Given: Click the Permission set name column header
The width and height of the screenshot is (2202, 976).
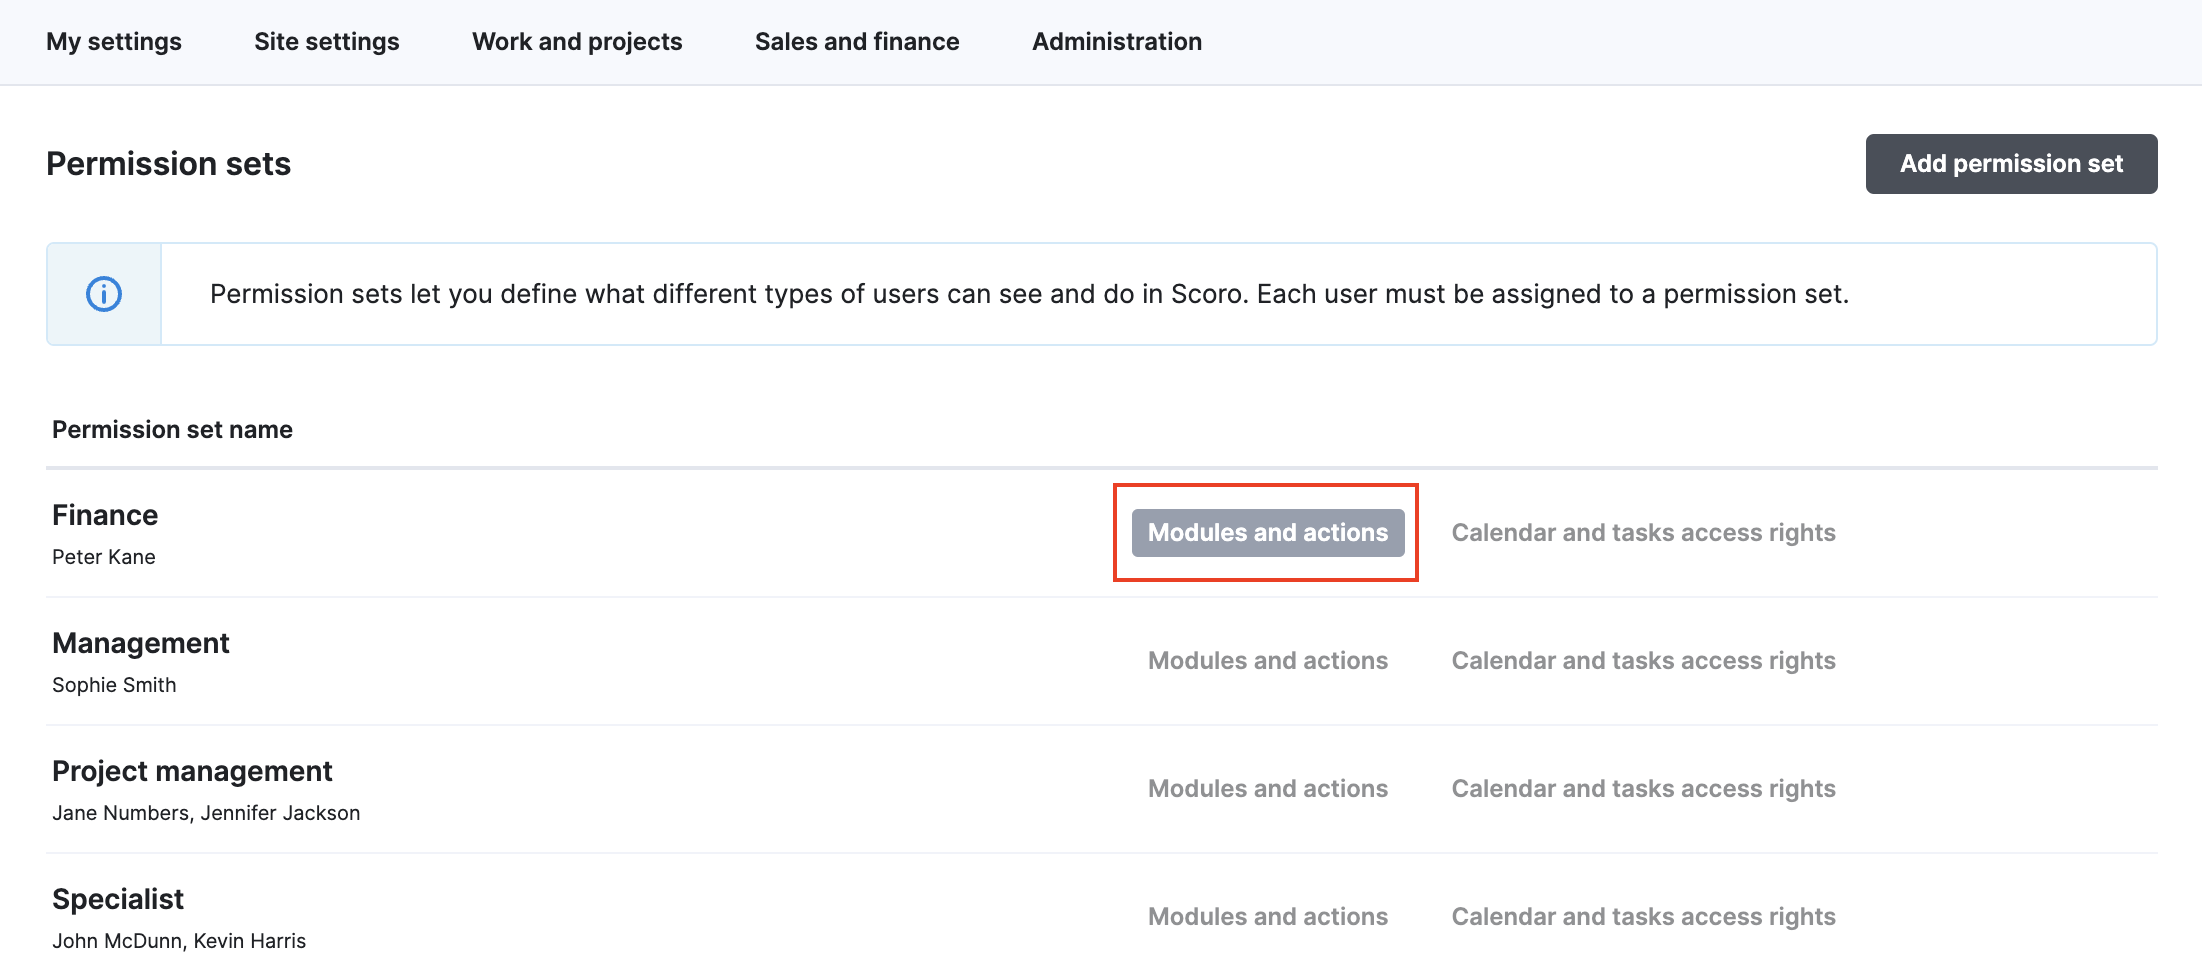Looking at the screenshot, I should (172, 430).
